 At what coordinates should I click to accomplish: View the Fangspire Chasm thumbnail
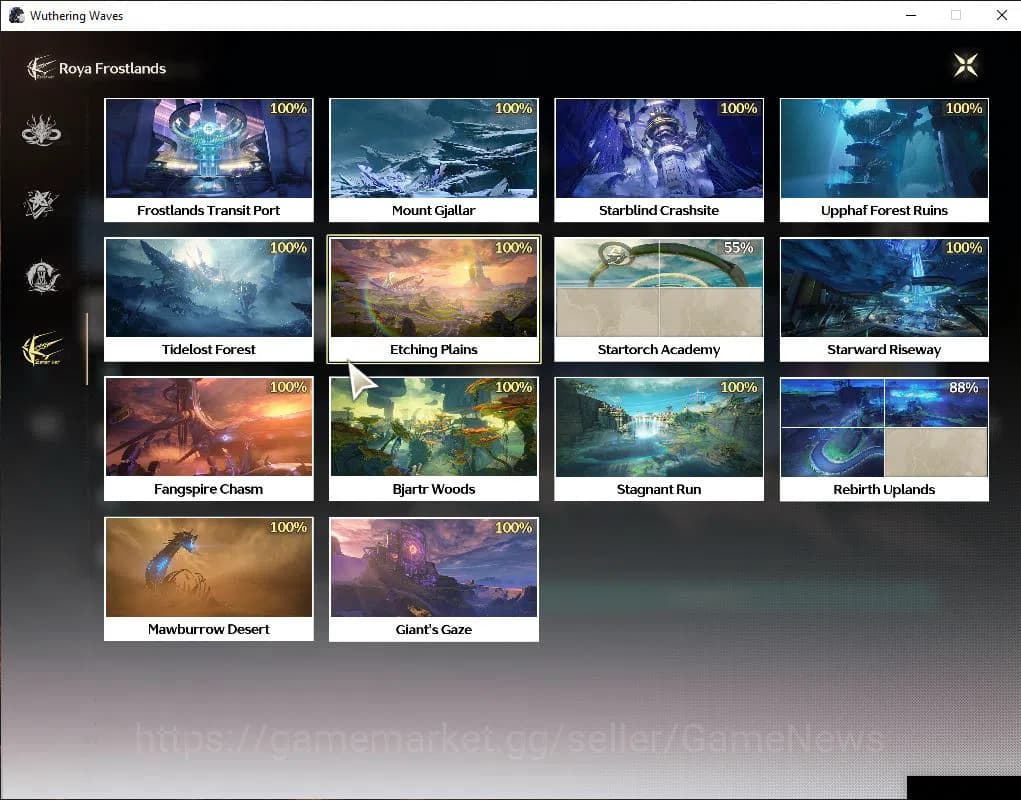(208, 429)
